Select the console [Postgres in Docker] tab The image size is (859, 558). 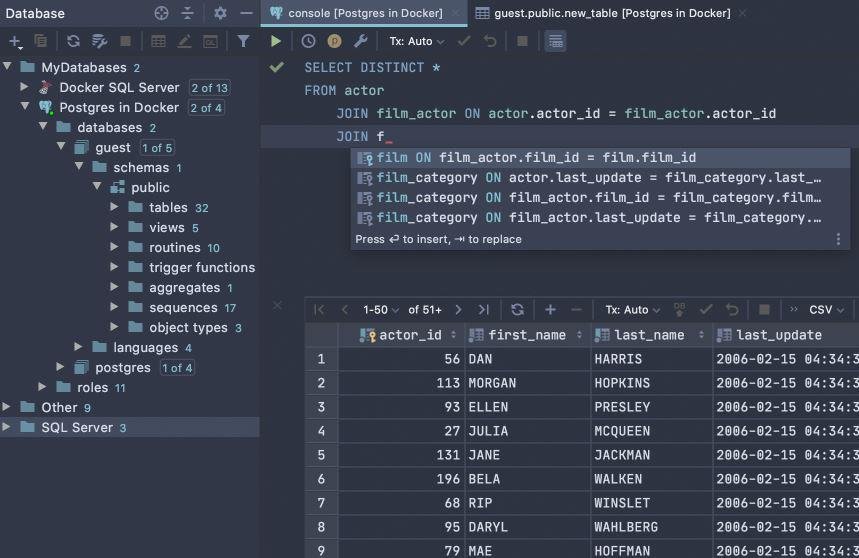pyautogui.click(x=363, y=13)
